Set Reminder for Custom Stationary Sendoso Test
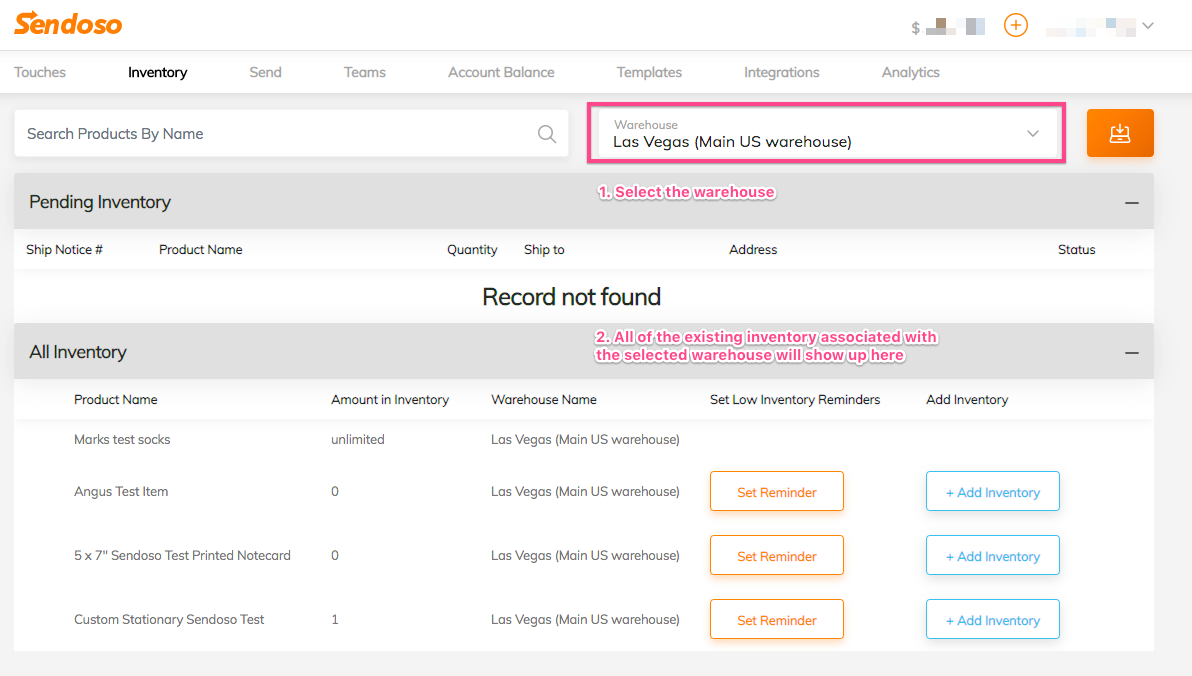This screenshot has width=1192, height=676. pos(776,620)
